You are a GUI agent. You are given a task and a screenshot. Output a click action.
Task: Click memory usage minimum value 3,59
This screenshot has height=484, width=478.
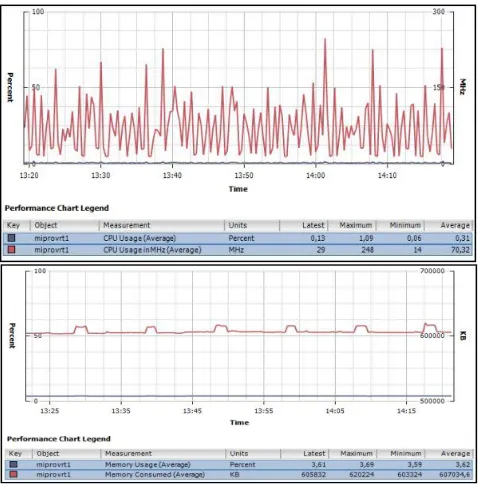coord(415,465)
